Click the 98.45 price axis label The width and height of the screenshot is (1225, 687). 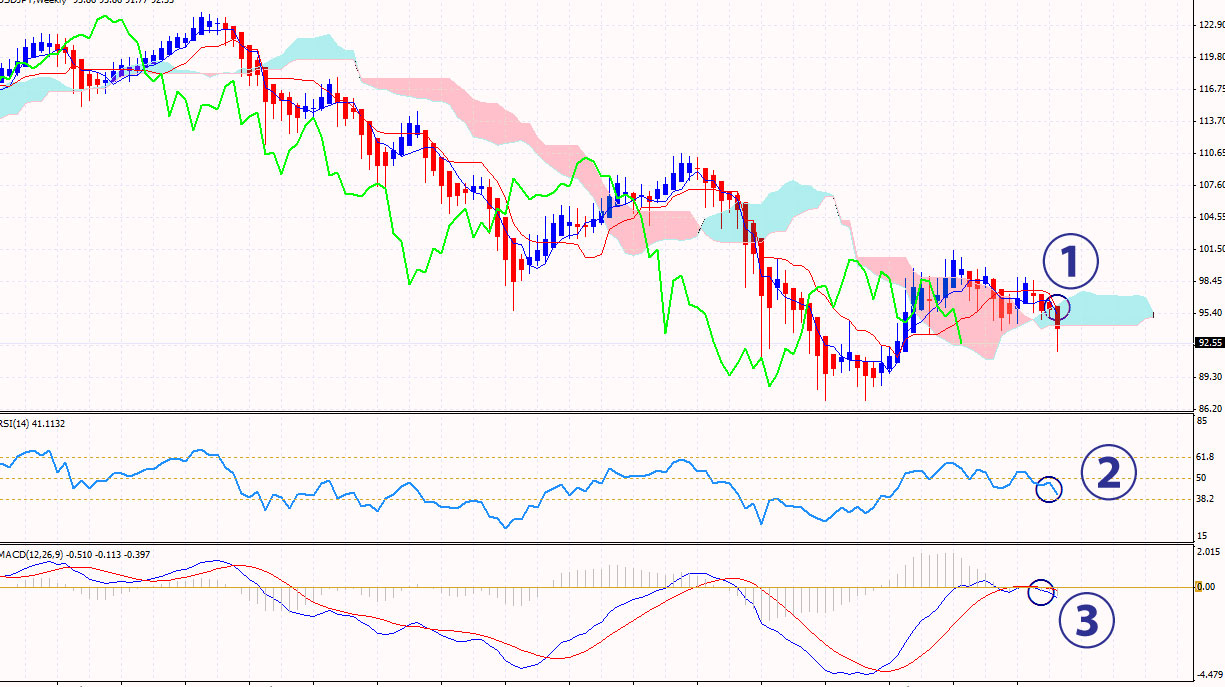(1210, 281)
